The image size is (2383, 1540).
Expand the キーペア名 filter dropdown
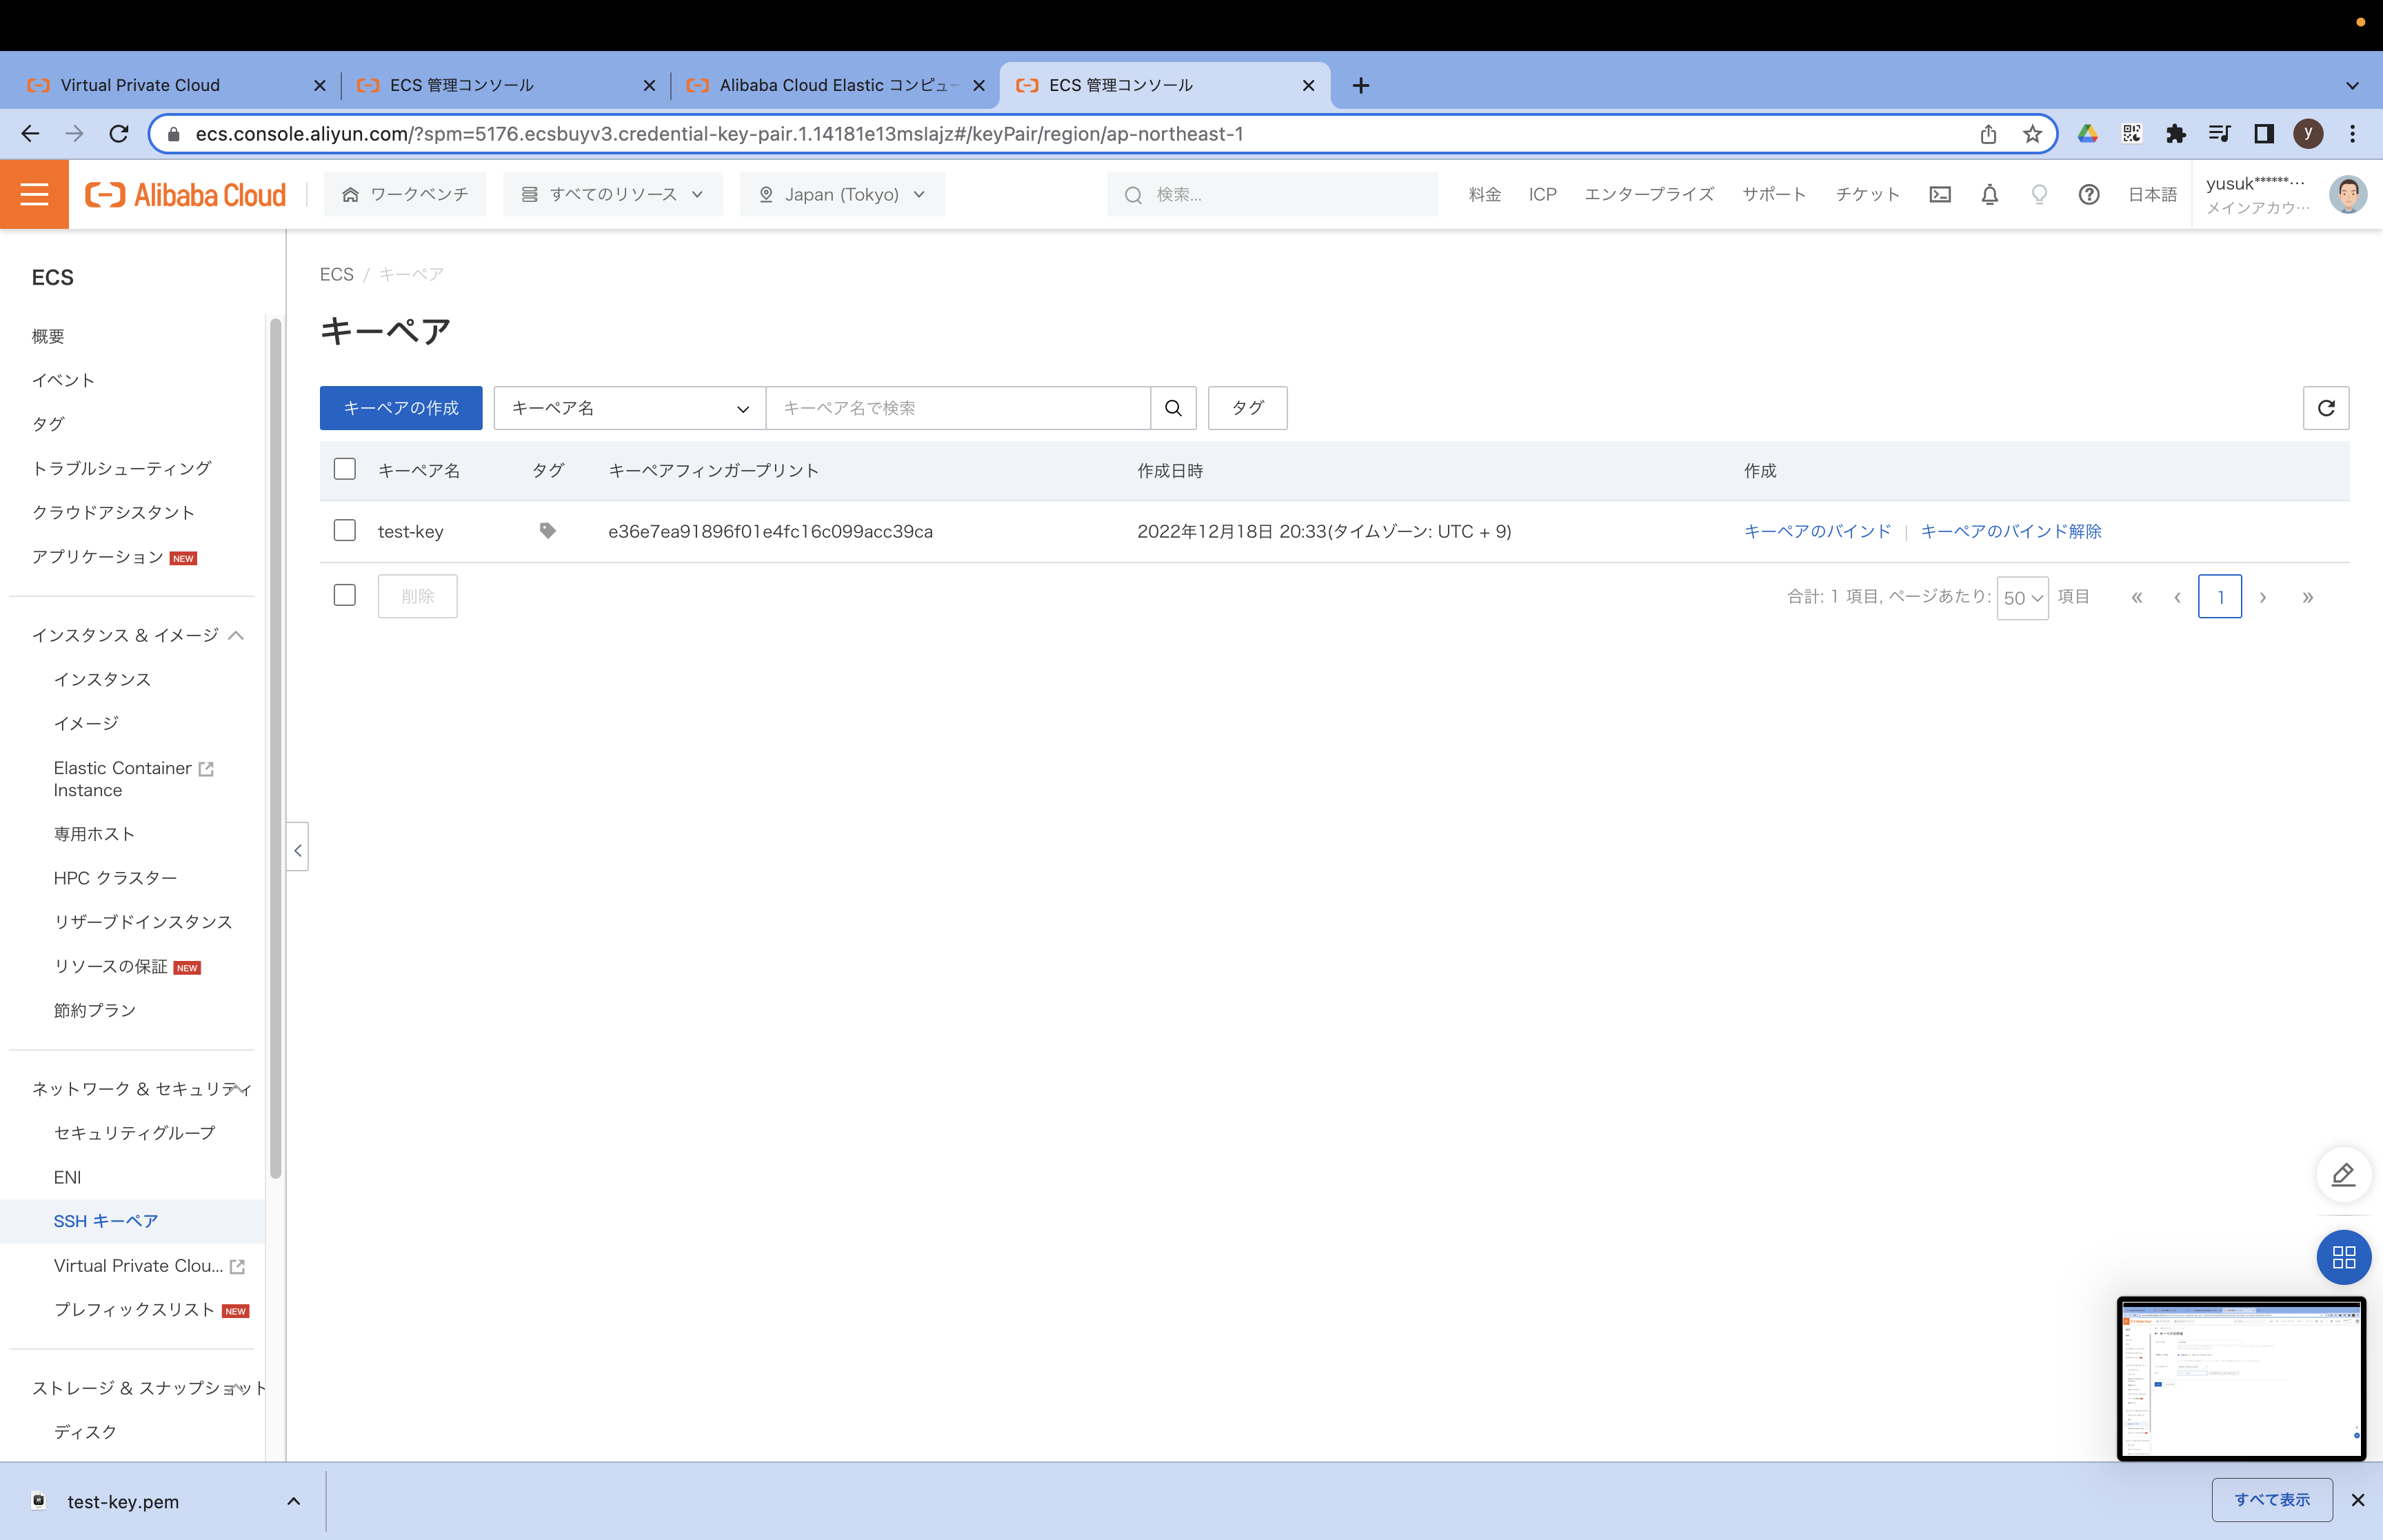click(629, 408)
